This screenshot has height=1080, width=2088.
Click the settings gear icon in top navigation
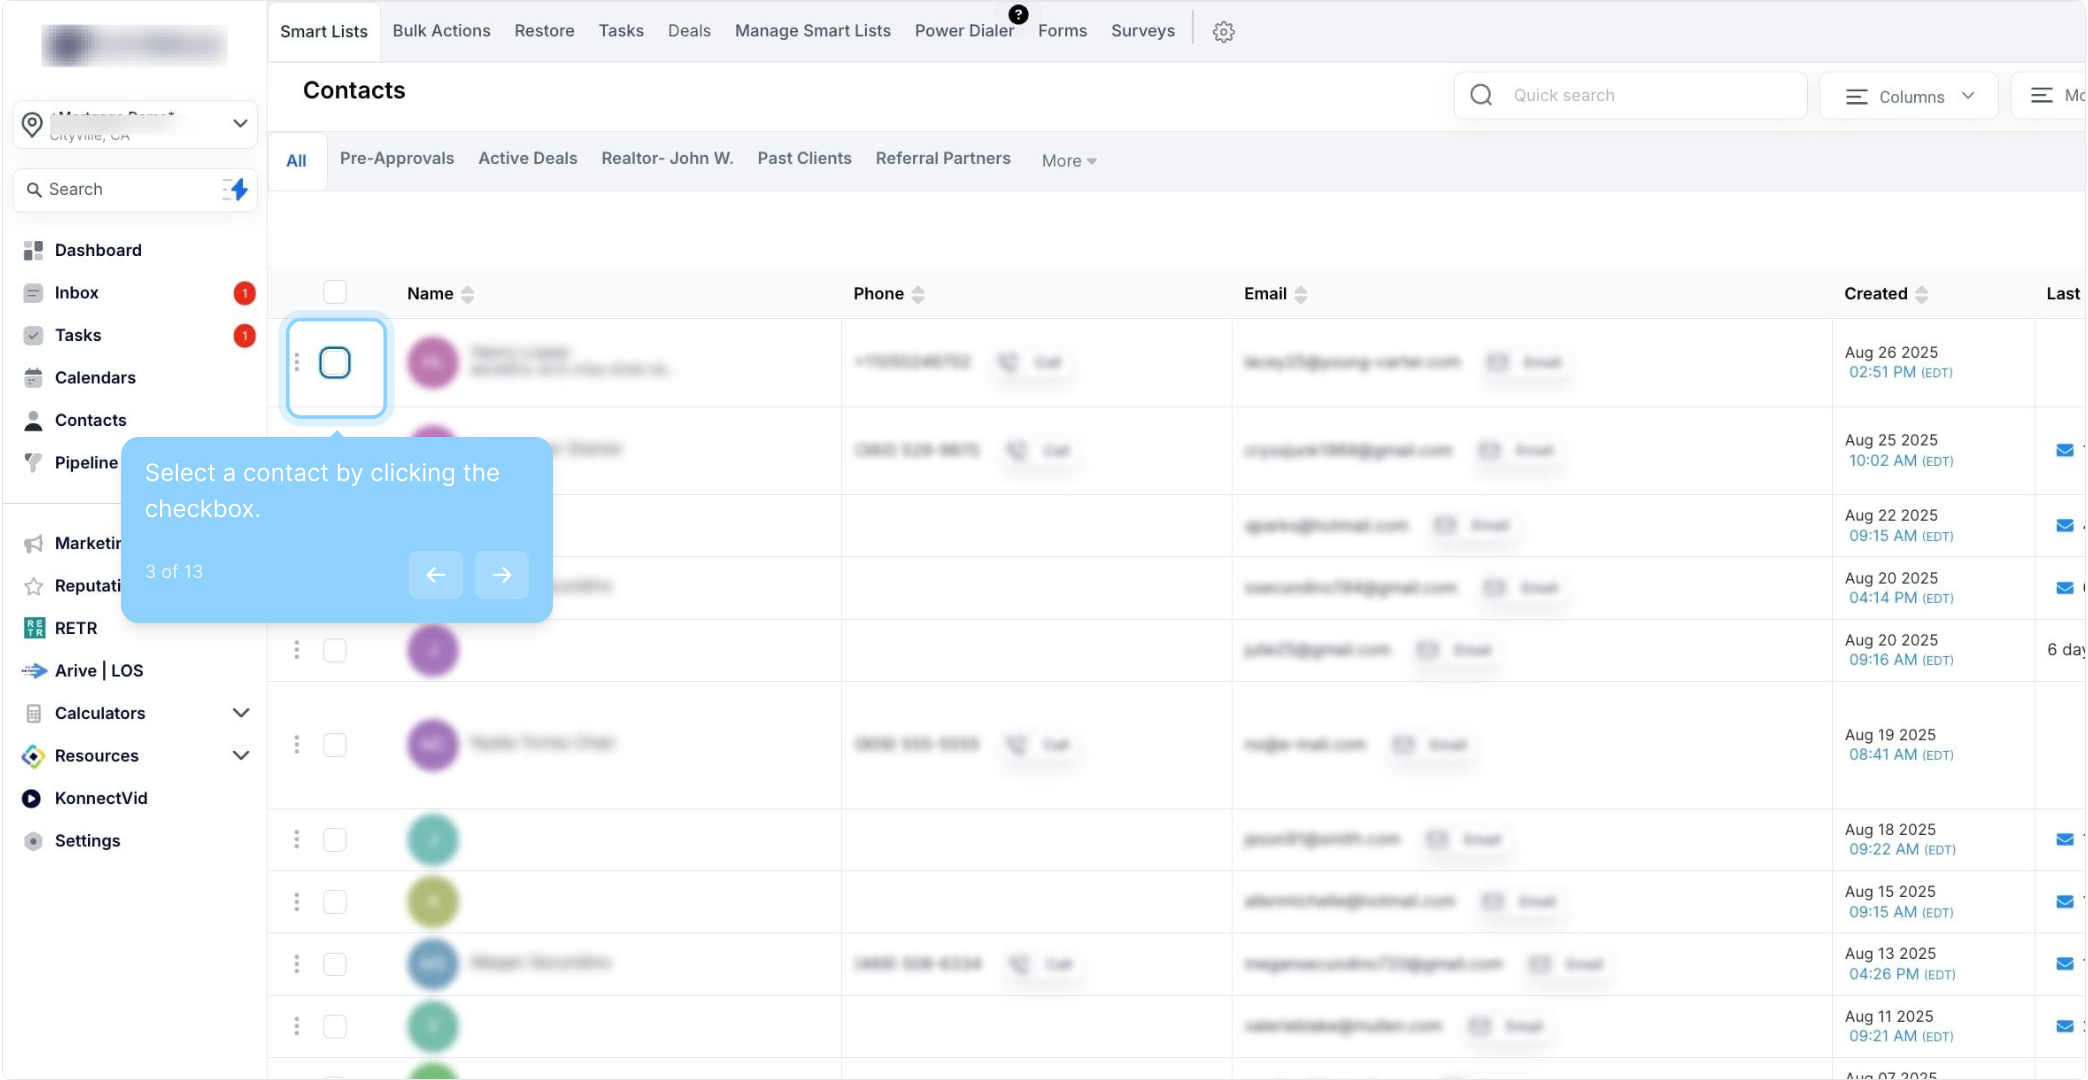coord(1223,32)
